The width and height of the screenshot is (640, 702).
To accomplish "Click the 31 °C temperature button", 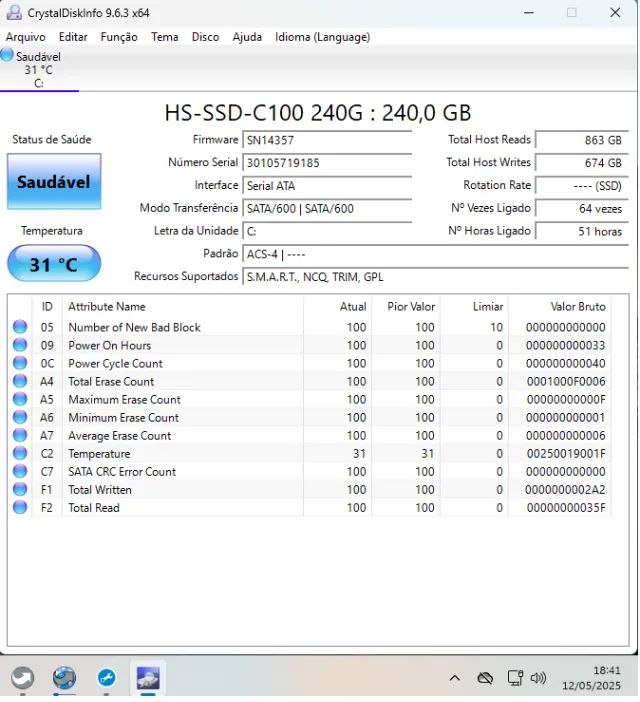I will [x=54, y=264].
